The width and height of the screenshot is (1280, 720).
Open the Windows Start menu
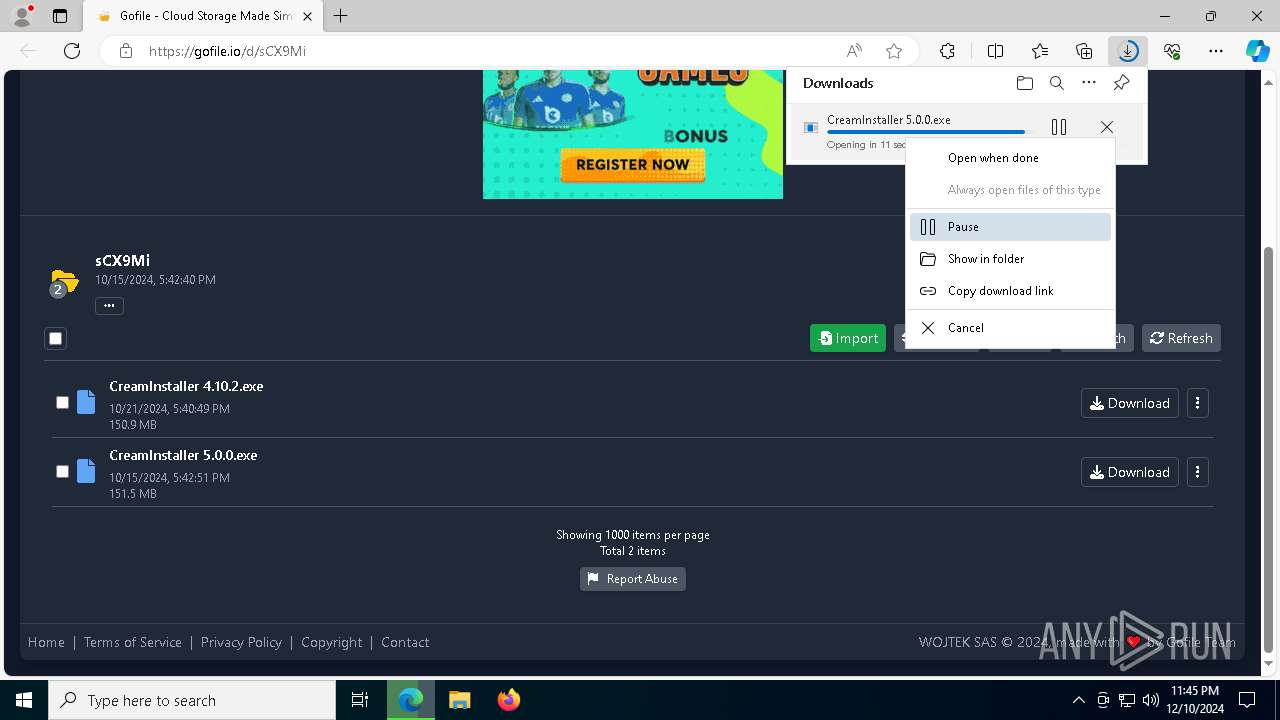24,700
